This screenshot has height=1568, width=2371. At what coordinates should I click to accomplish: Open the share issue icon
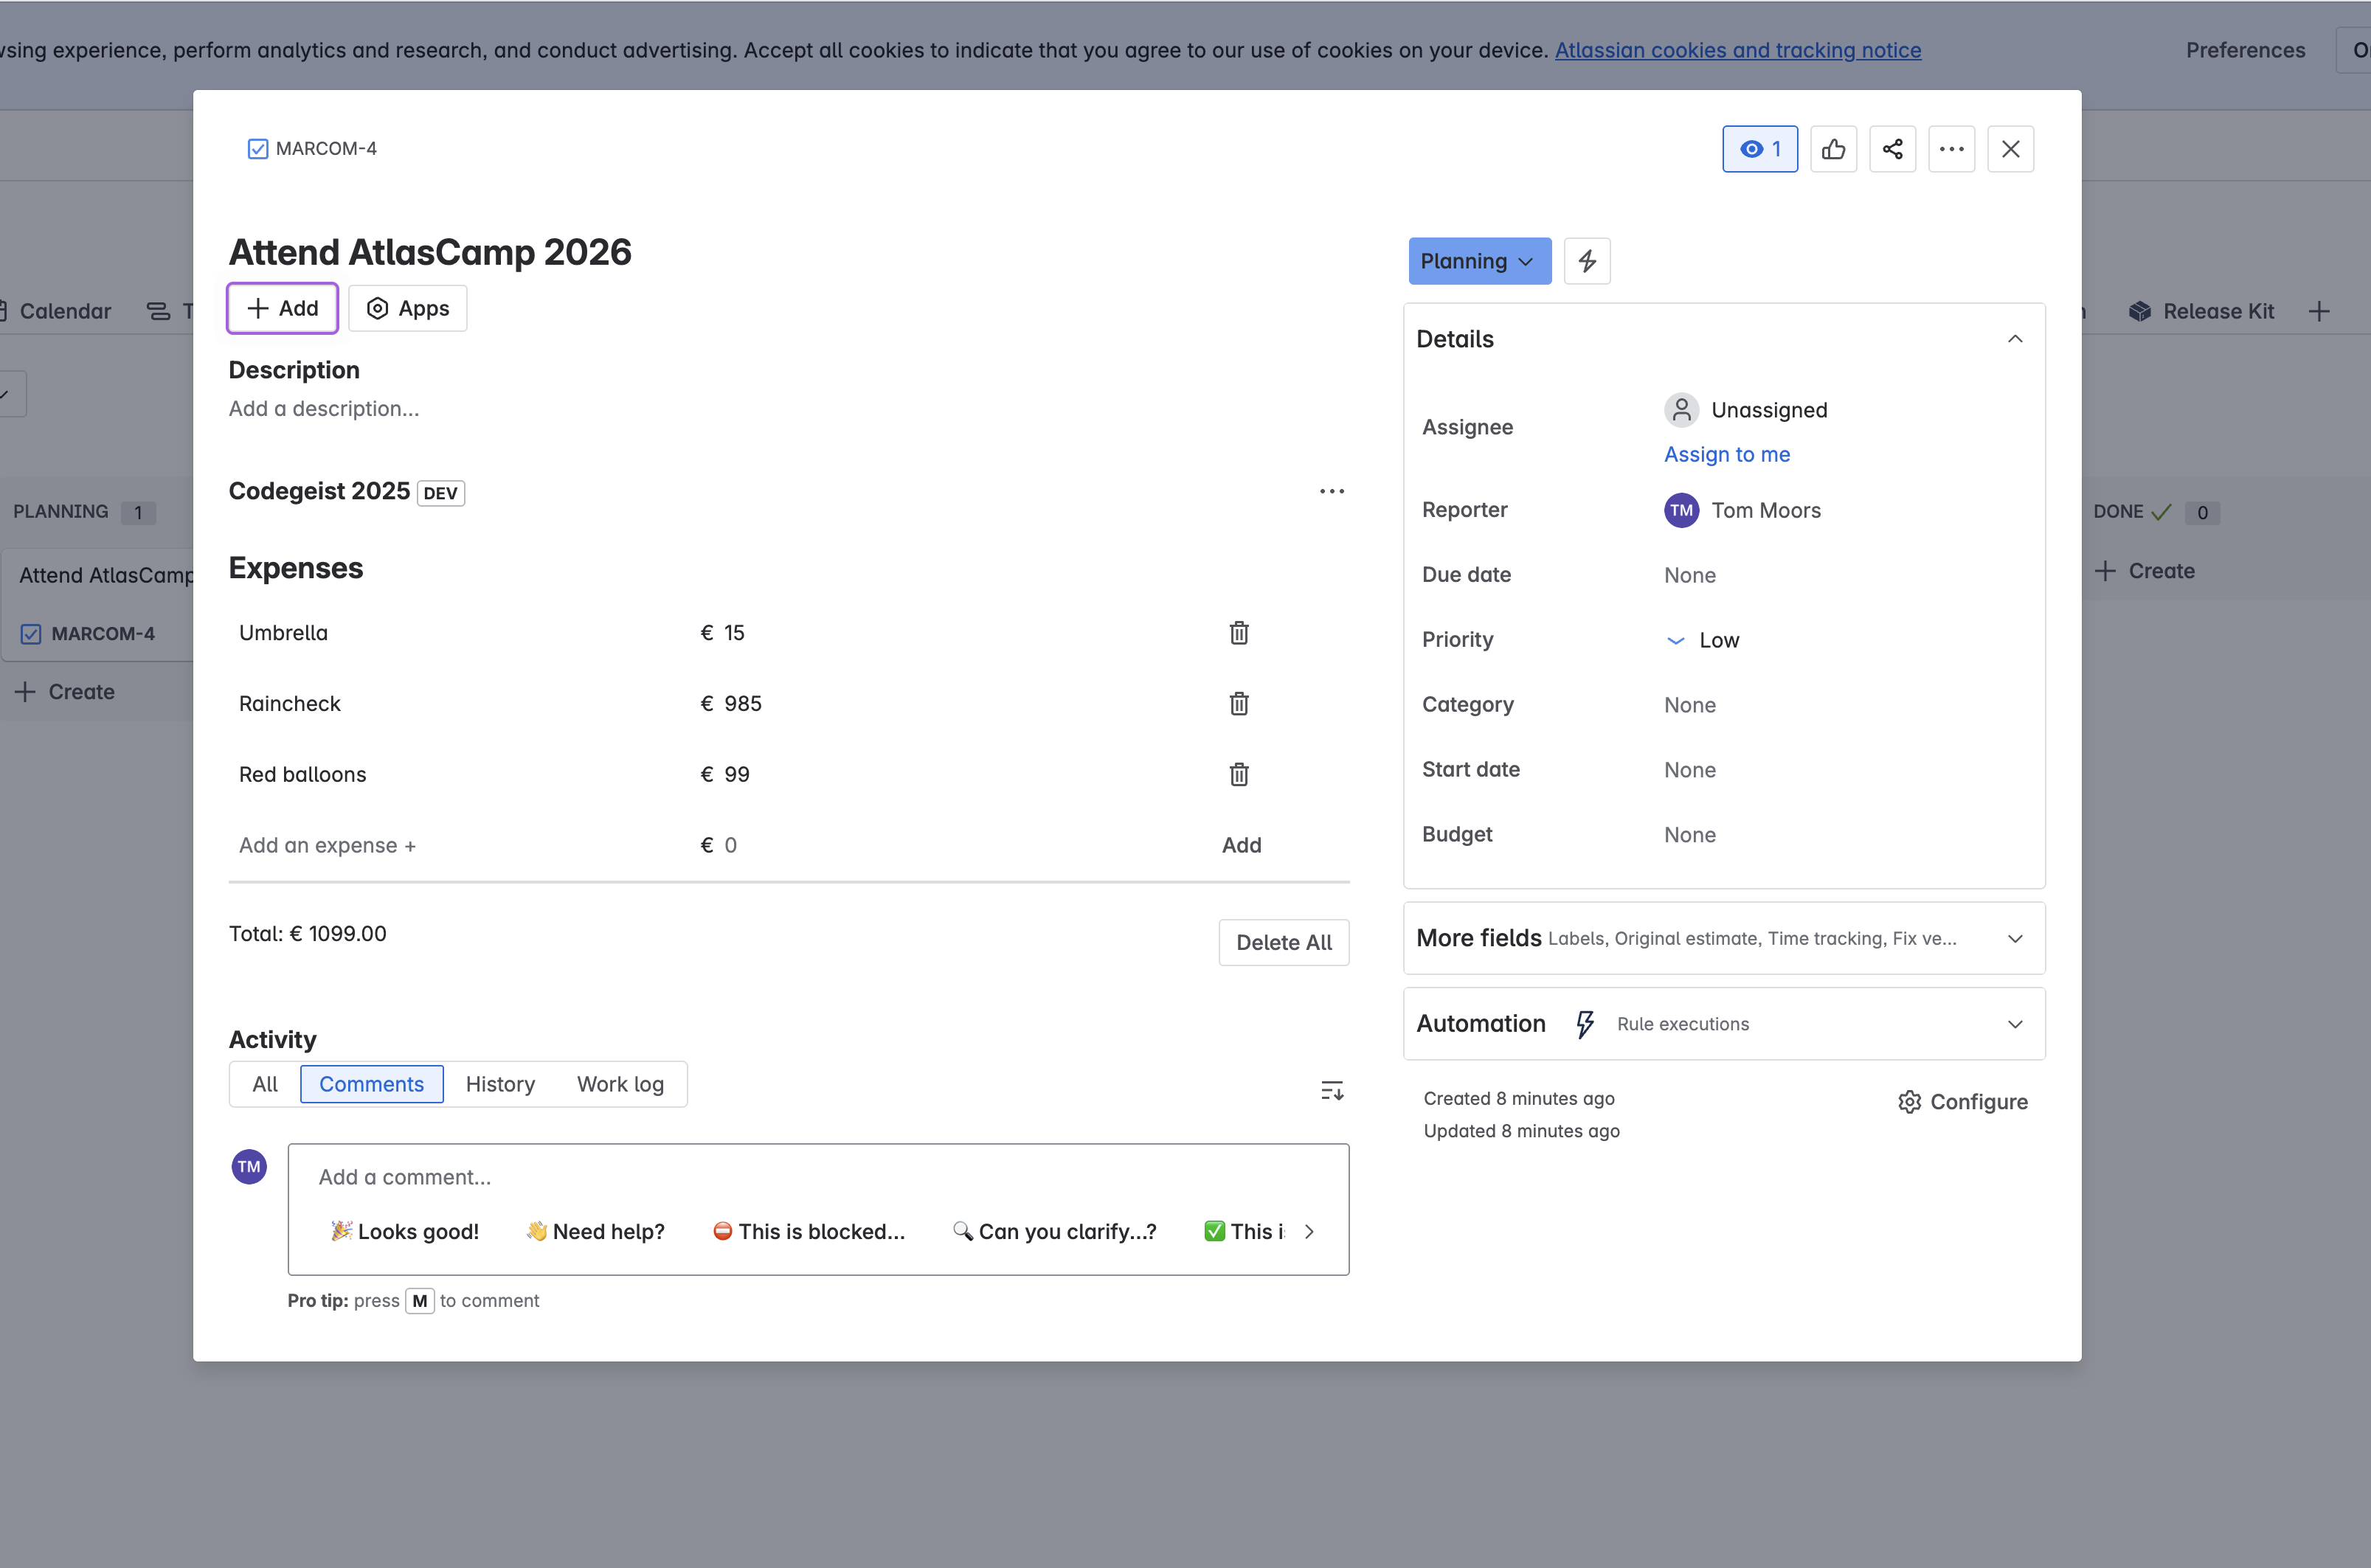pos(1892,149)
